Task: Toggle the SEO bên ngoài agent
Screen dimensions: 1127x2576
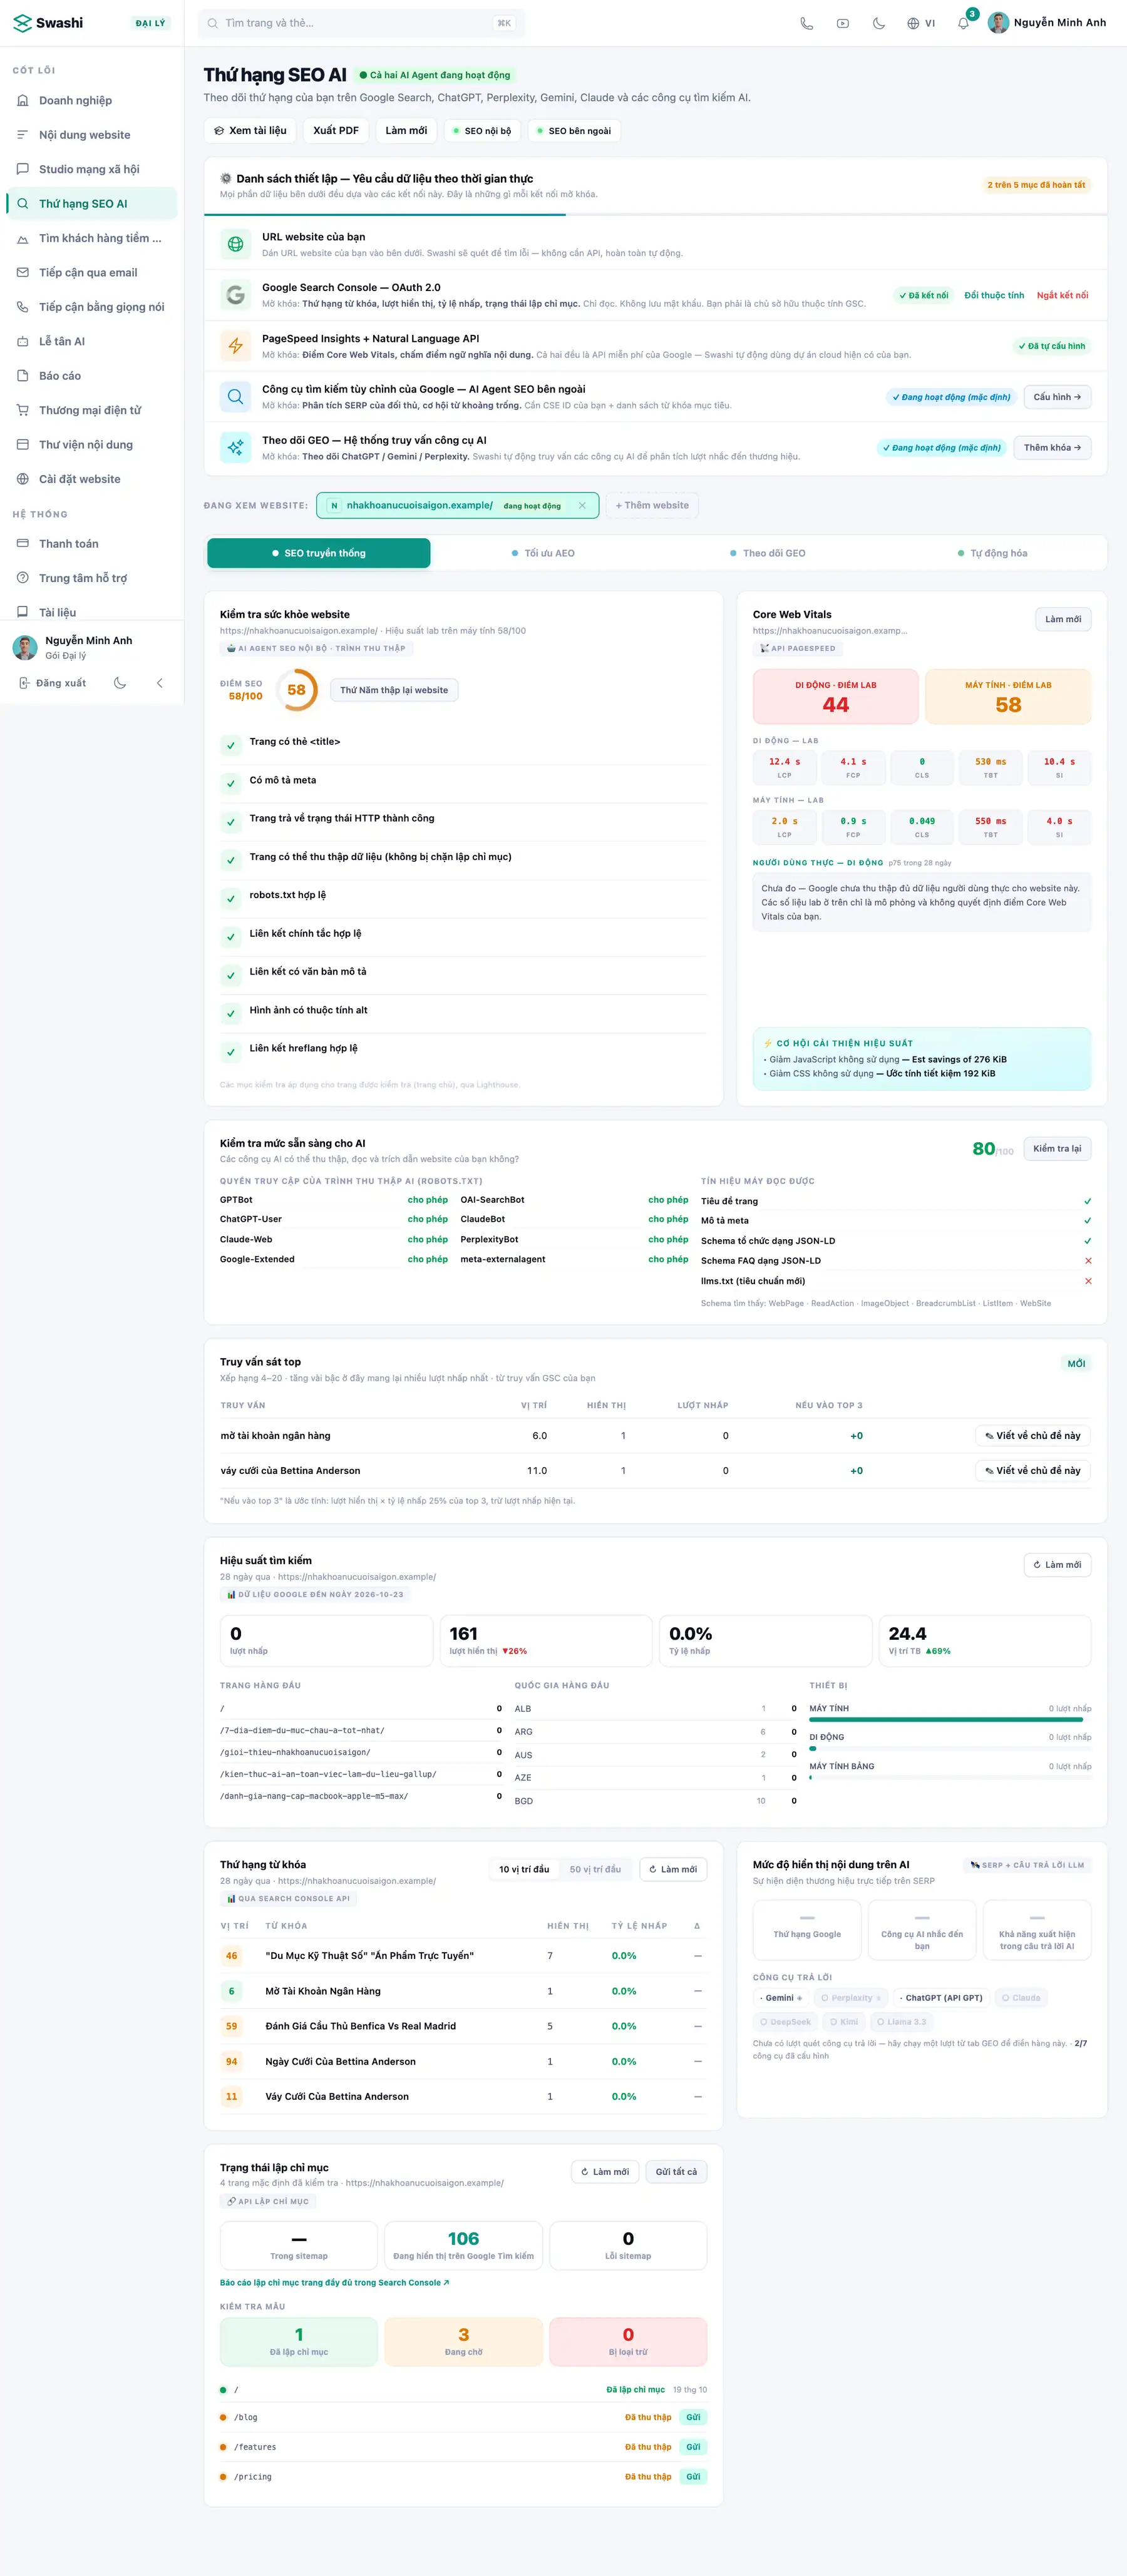Action: (574, 131)
